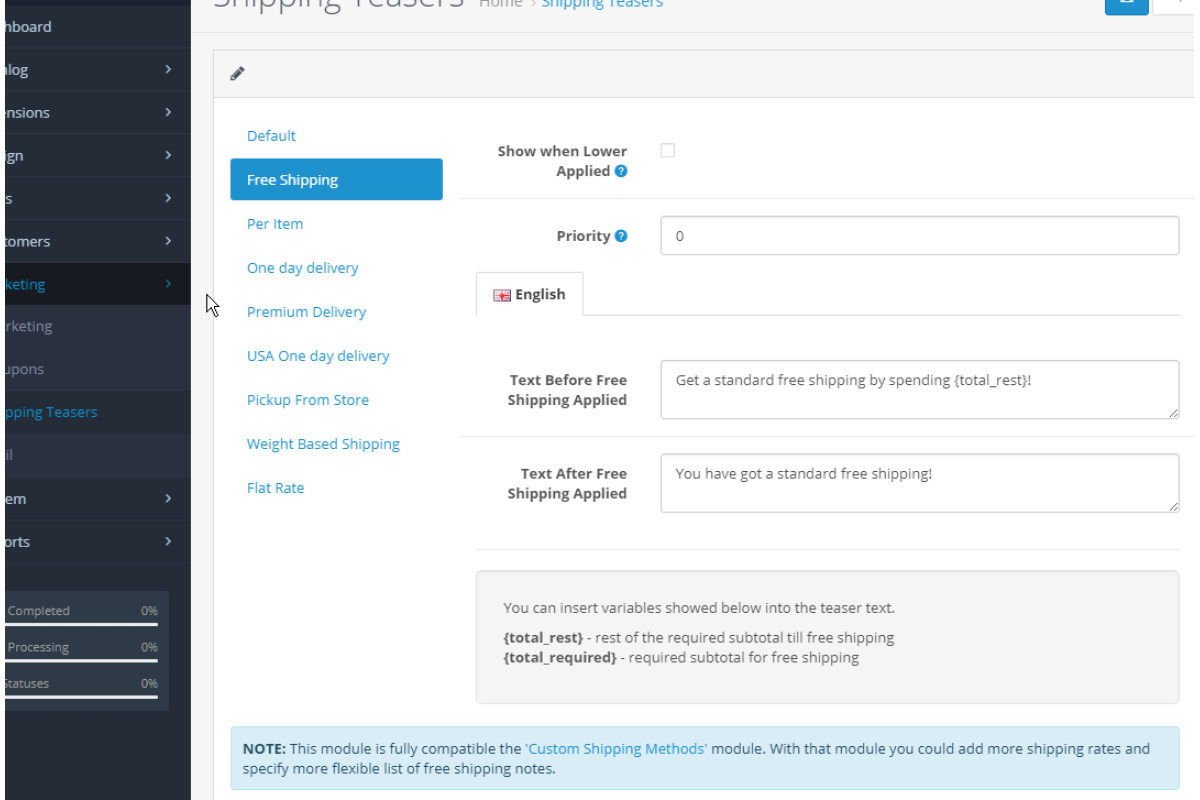Image resolution: width=1200 pixels, height=800 pixels.
Task: Click the help icon next to Priority
Action: (x=621, y=236)
